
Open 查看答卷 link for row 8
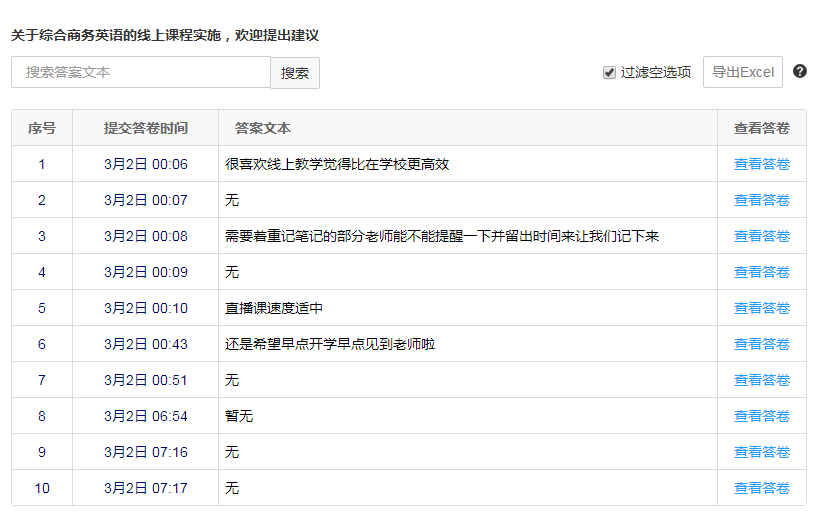click(761, 416)
